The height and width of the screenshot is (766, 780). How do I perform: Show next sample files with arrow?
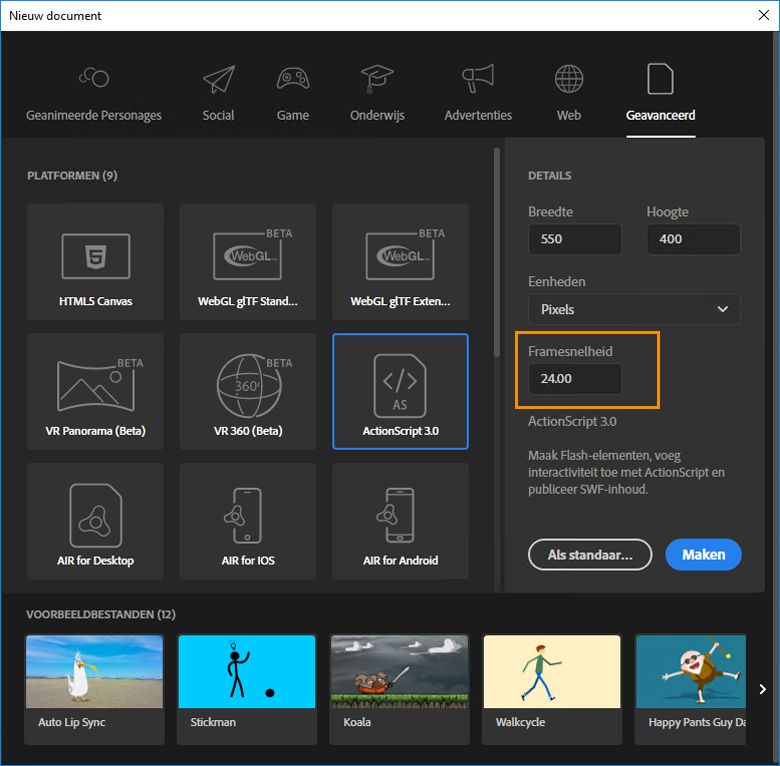click(763, 689)
